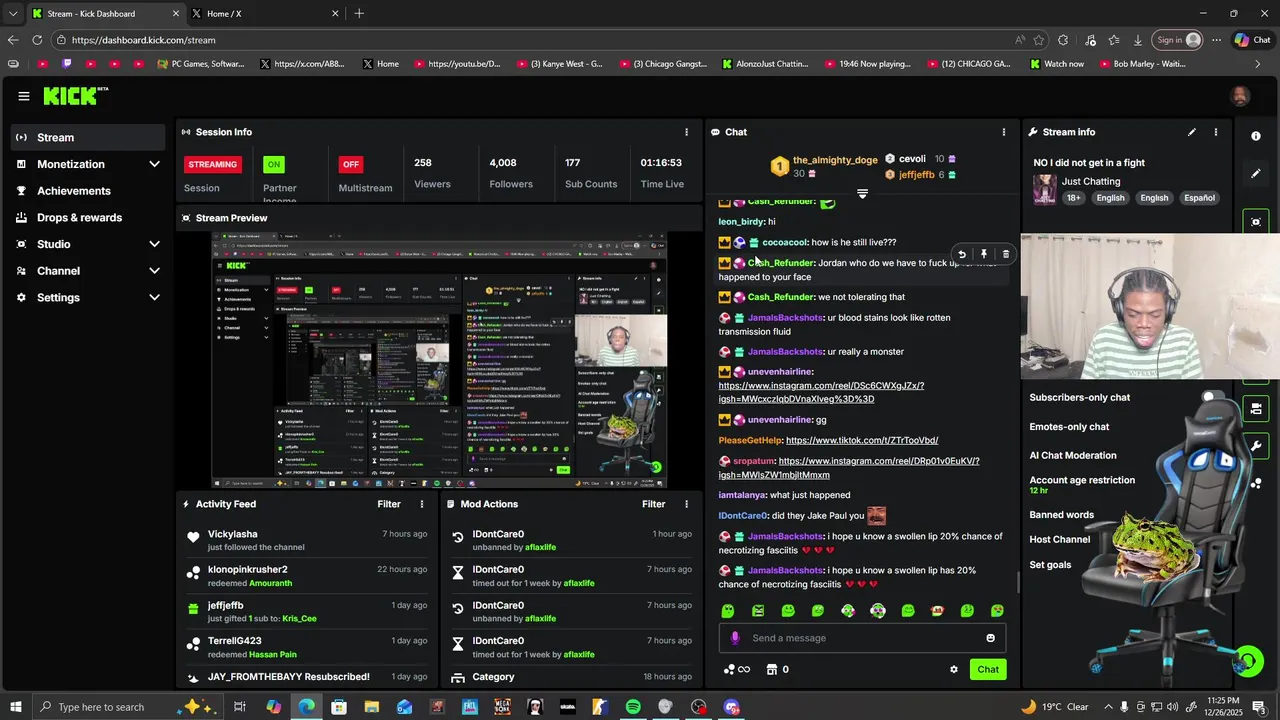The height and width of the screenshot is (720, 1280).
Task: Click the 18+ stream tag
Action: [x=1073, y=198]
